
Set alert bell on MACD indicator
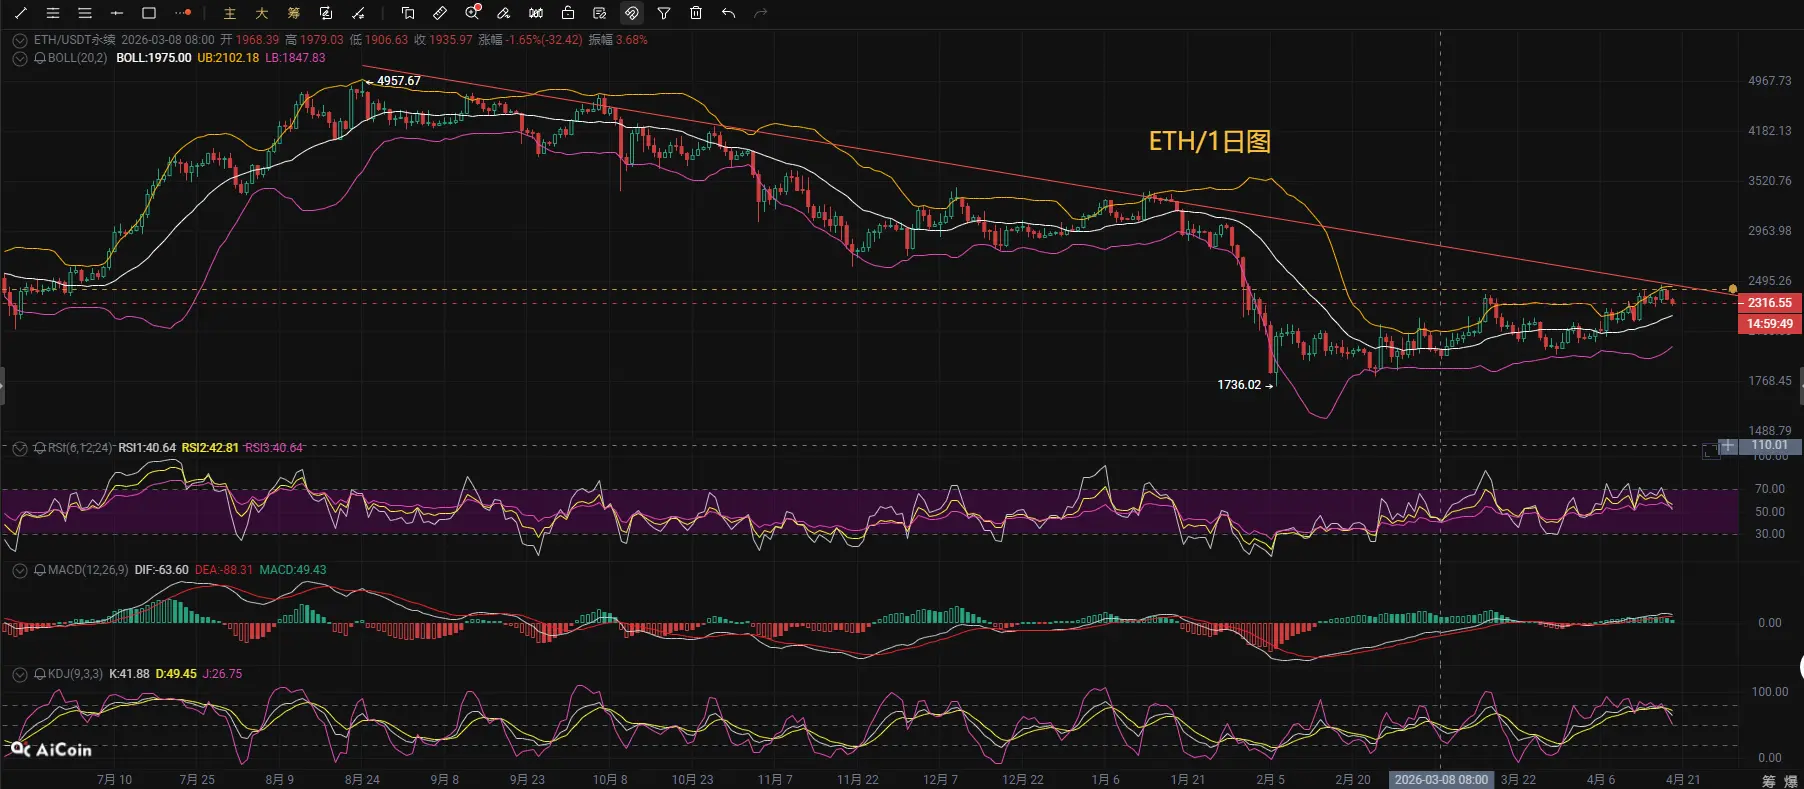(x=40, y=571)
